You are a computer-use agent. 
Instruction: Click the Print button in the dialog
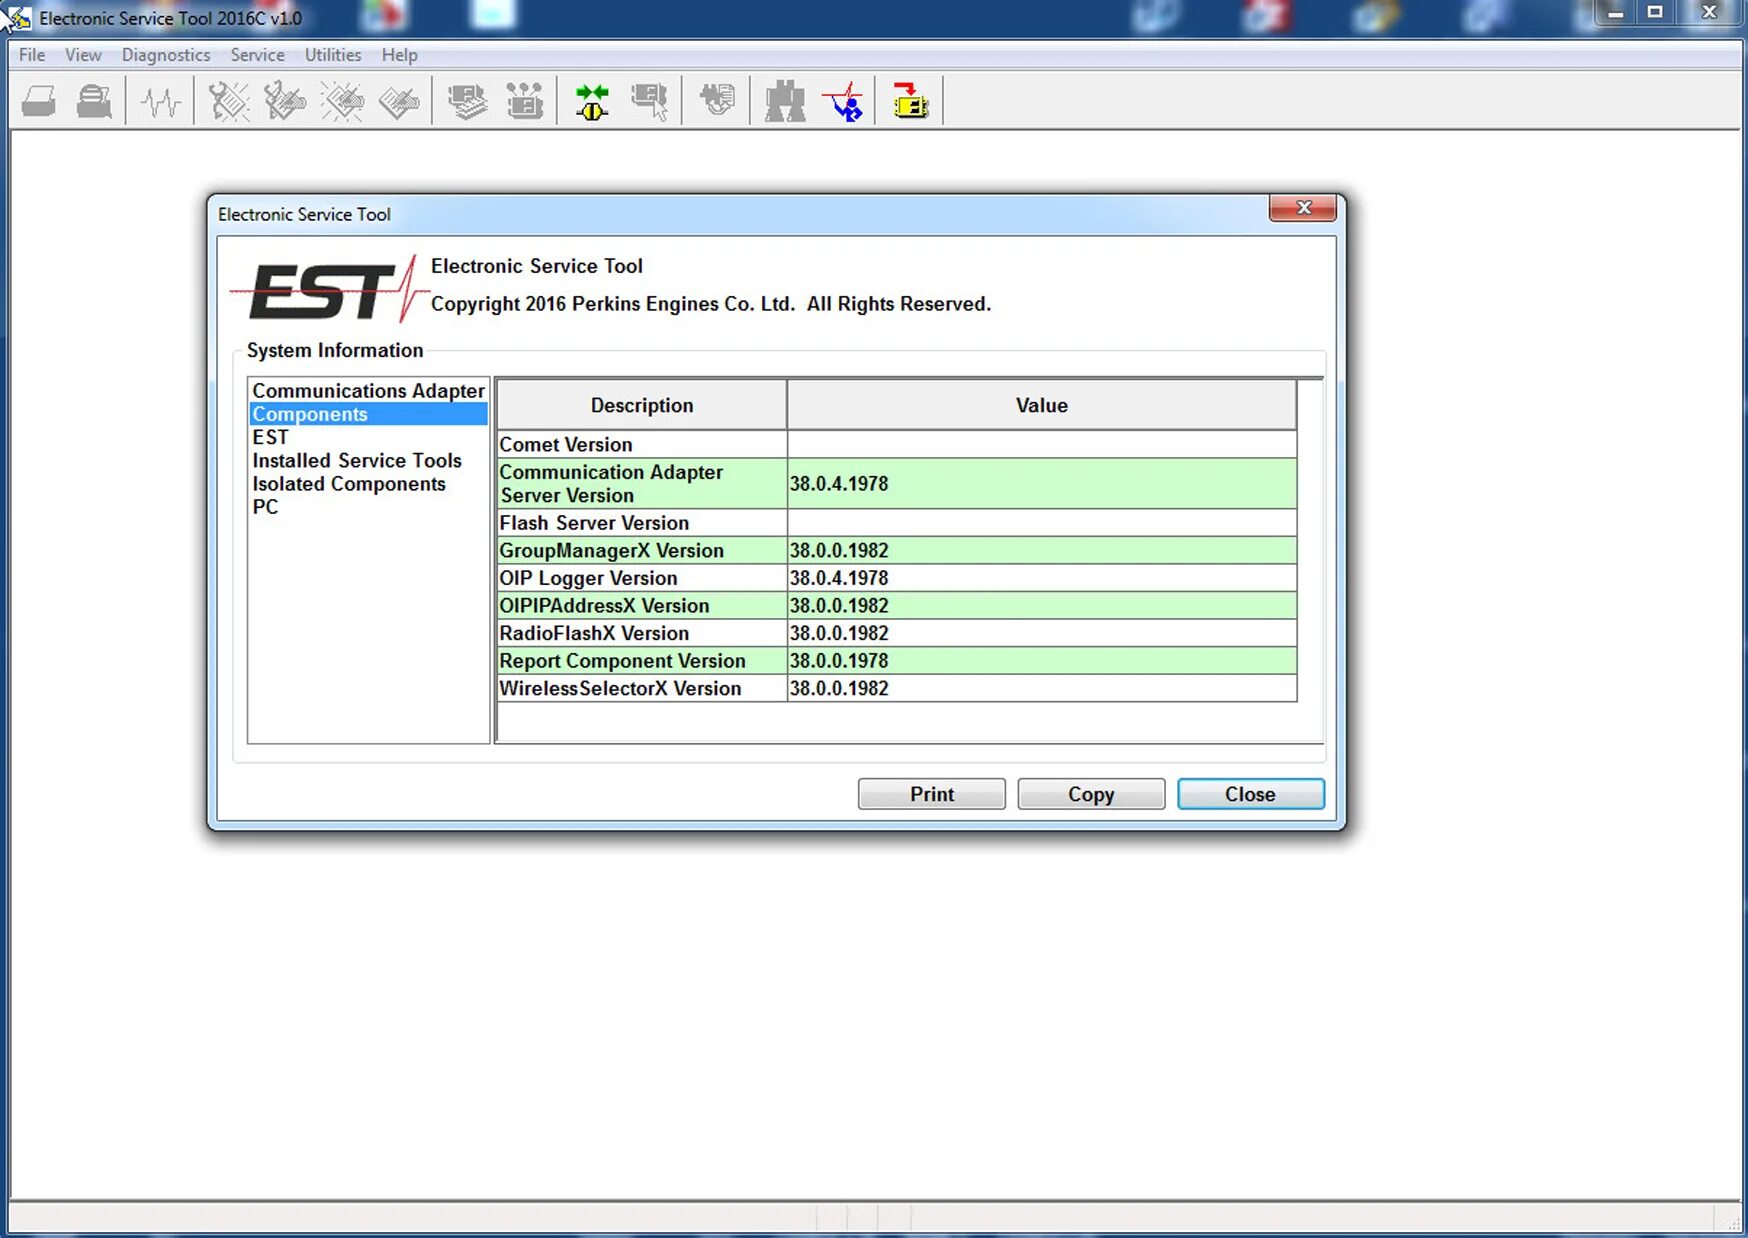(x=932, y=794)
